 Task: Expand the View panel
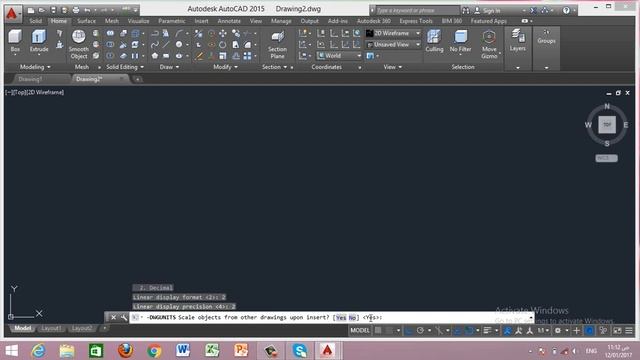[393, 67]
